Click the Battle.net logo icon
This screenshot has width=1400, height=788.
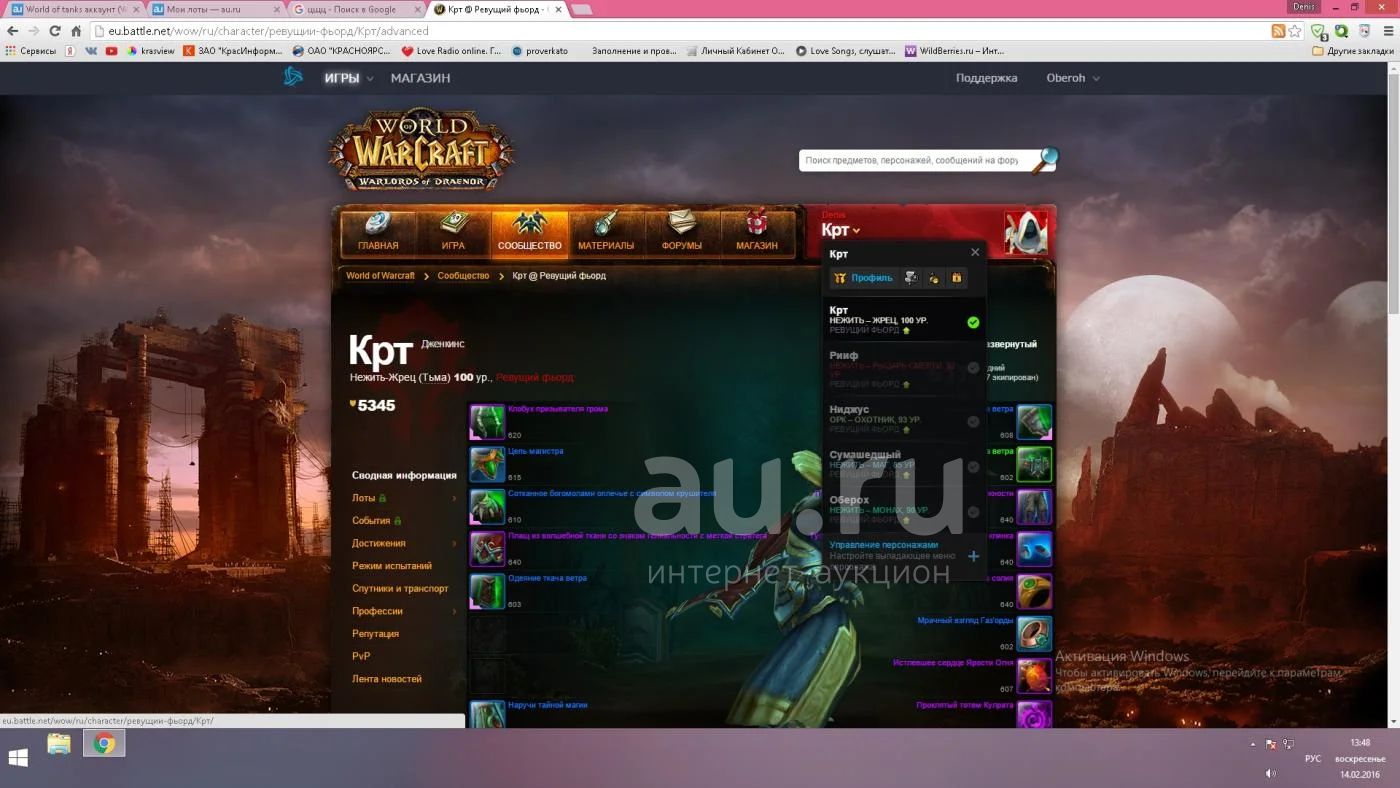click(293, 77)
